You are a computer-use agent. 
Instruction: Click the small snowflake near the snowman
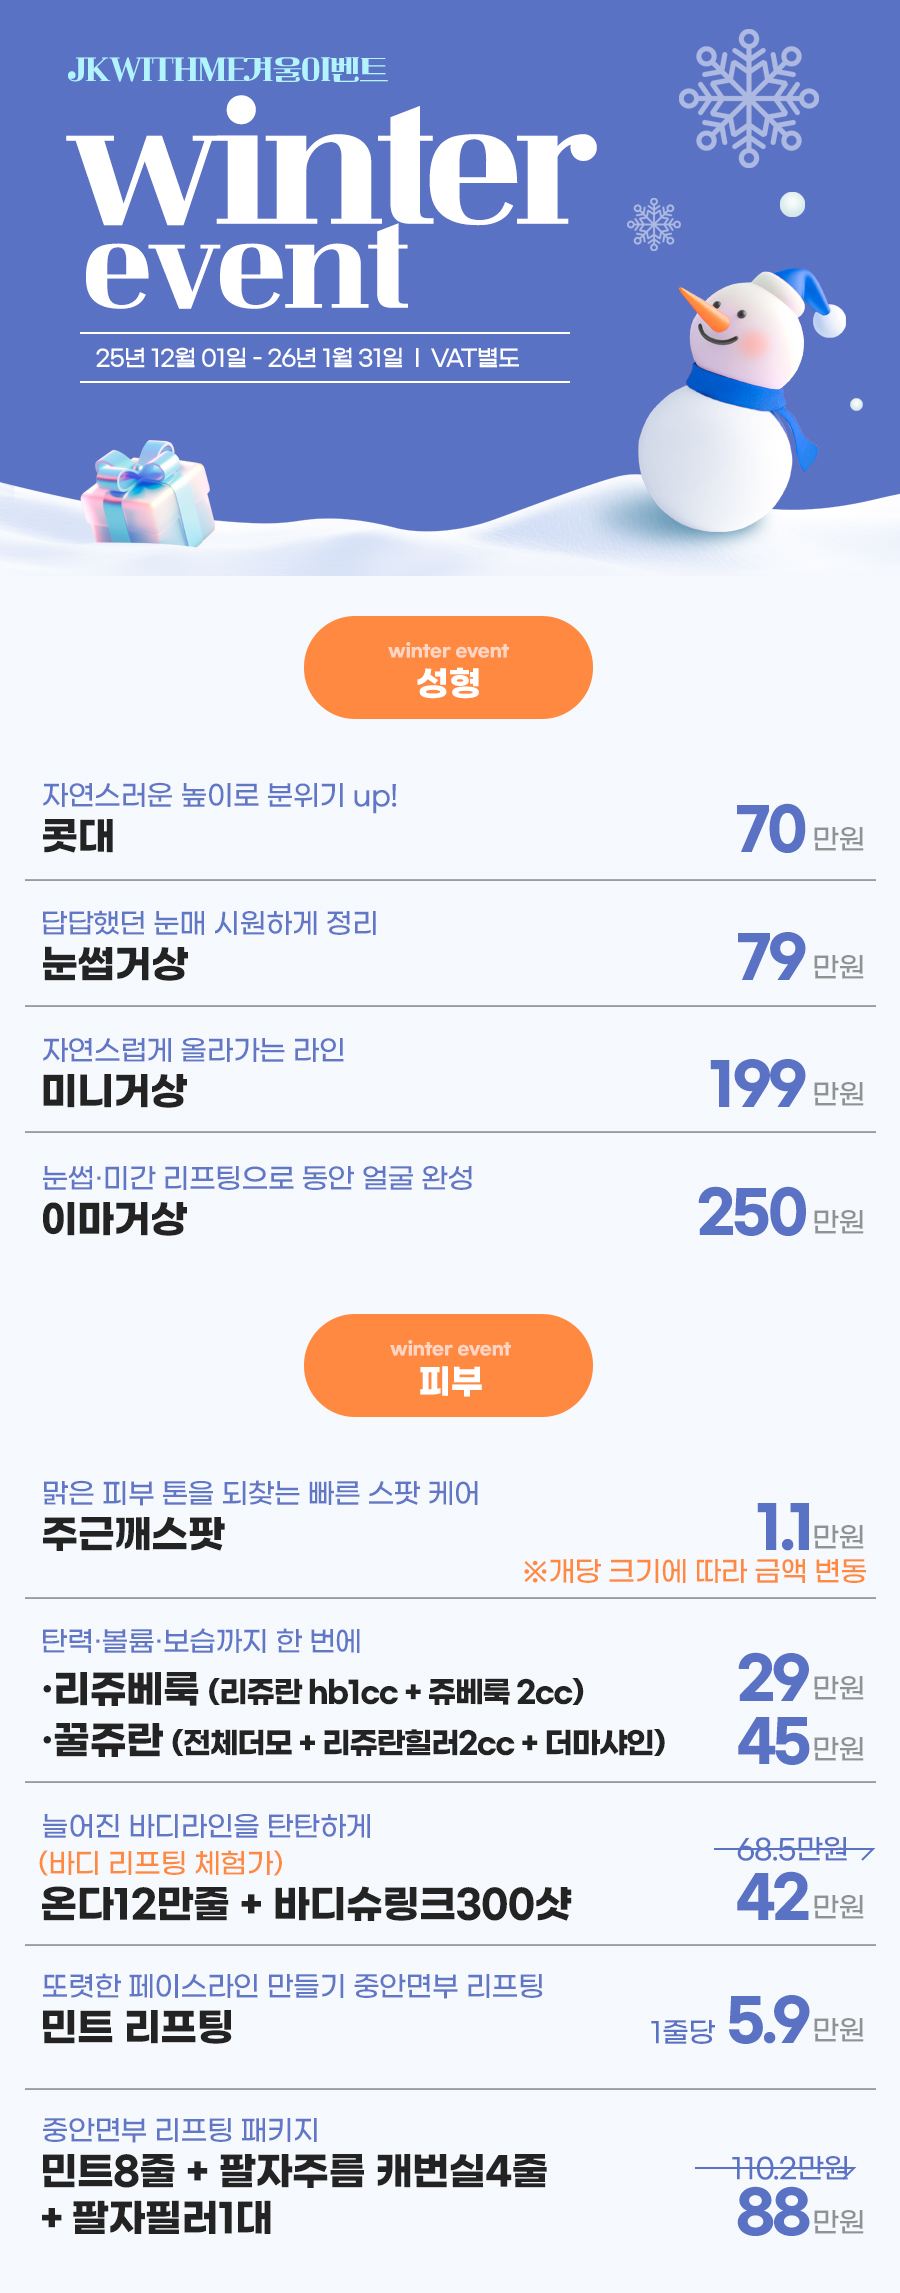tap(654, 224)
